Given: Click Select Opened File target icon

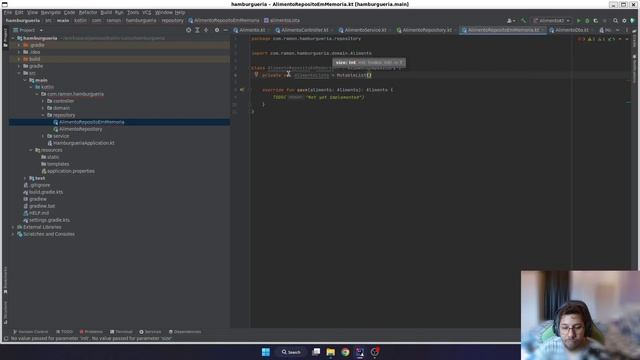Looking at the screenshot, I should pos(188,30).
